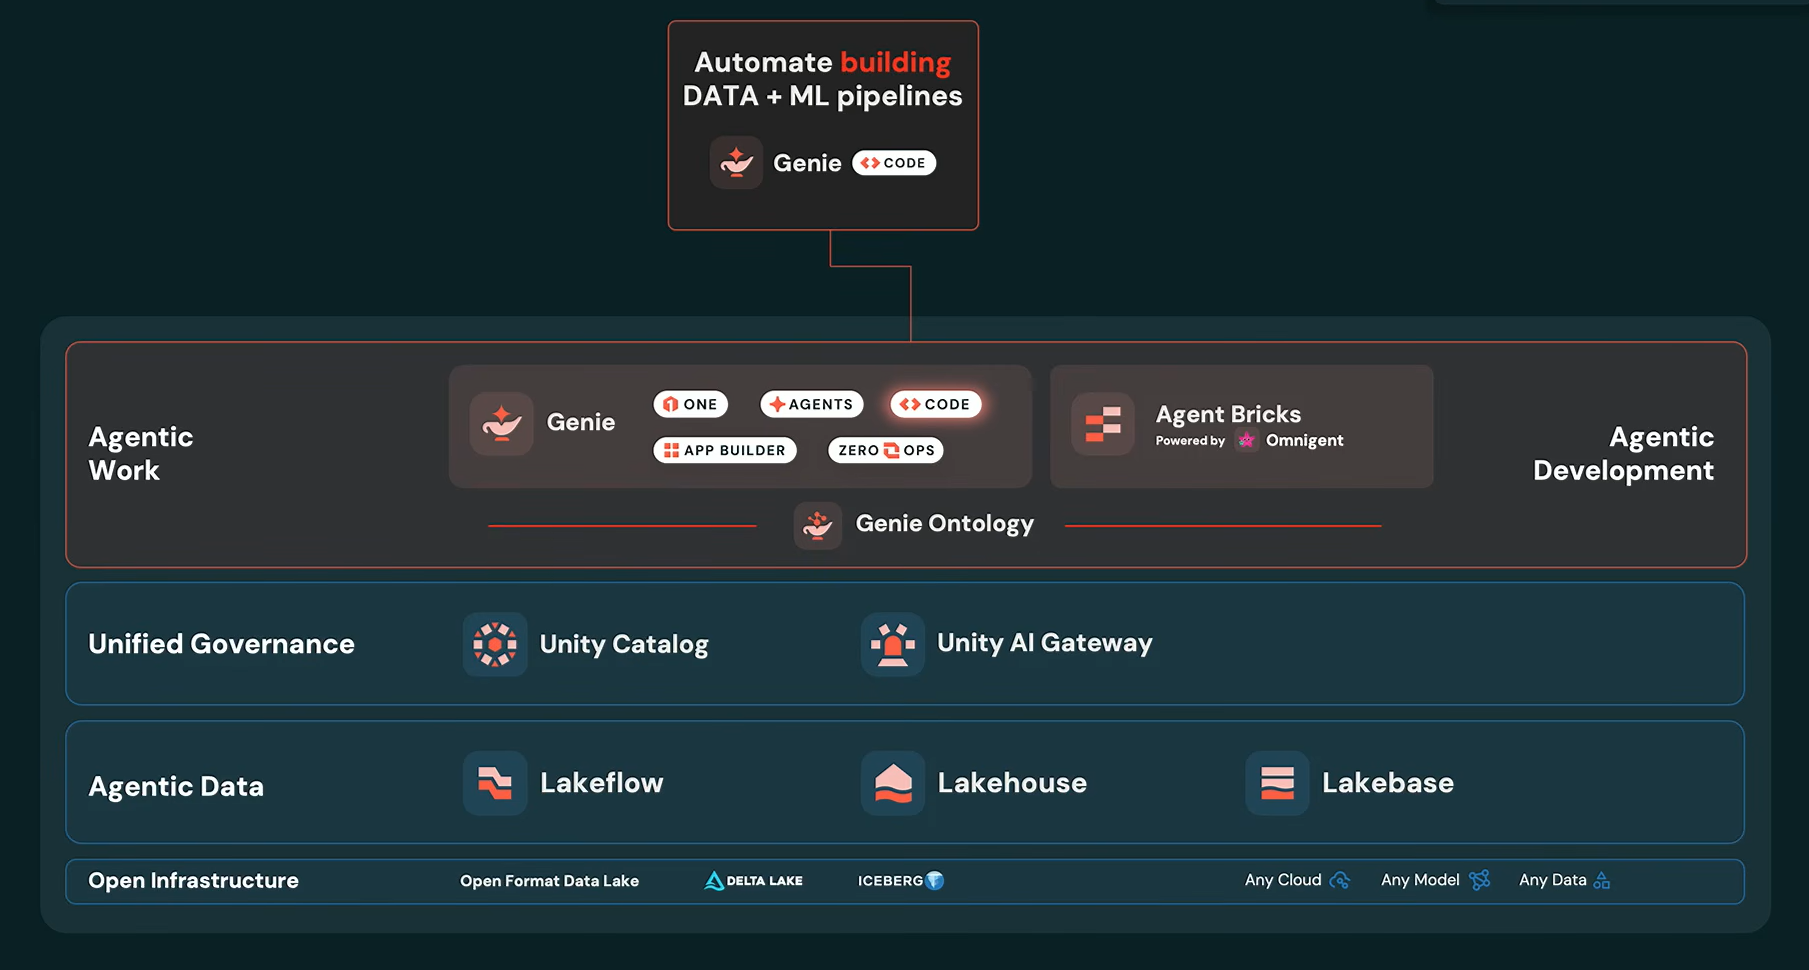This screenshot has width=1809, height=970.
Task: Click the 'Omnigent' name text
Action: 1304,440
